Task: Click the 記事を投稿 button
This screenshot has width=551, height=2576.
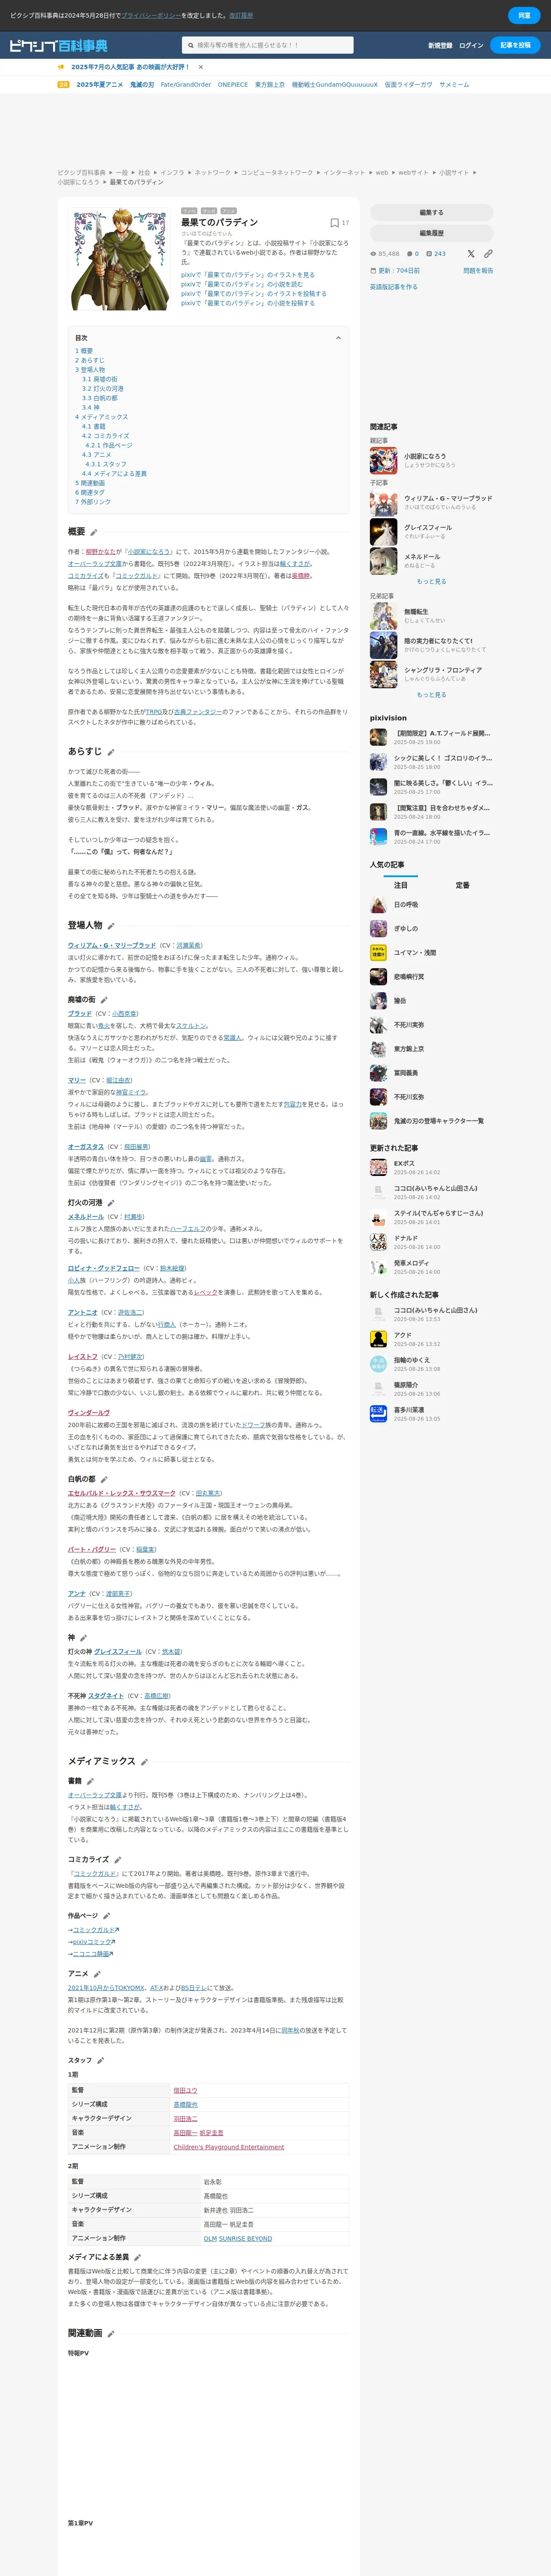Action: pos(515,45)
